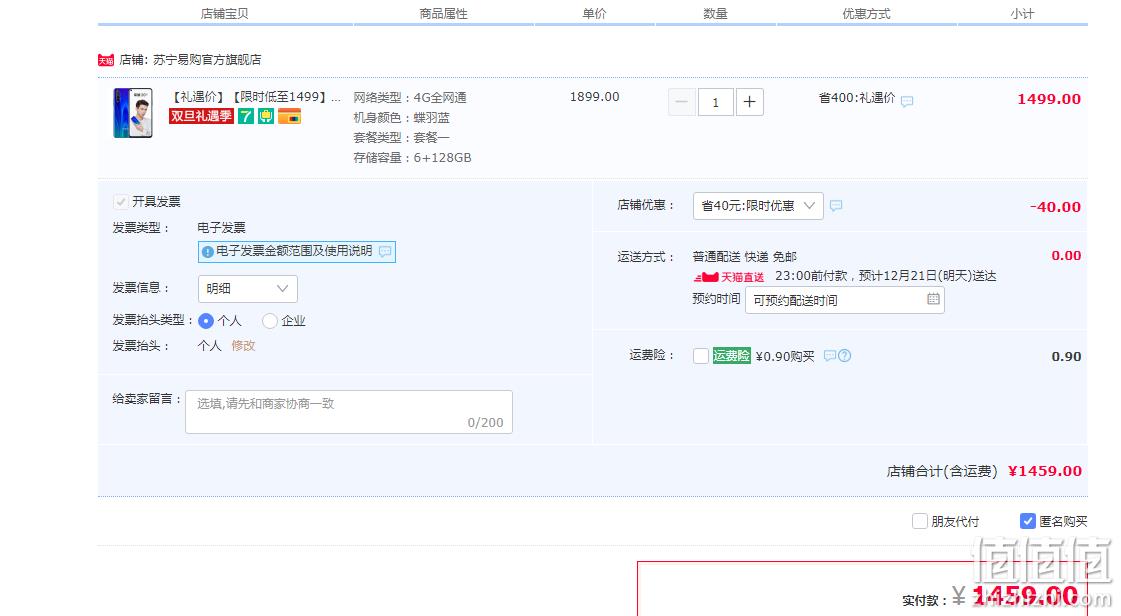Click the 双旦礼遇季 promotion badge
This screenshot has height=616, width=1121.
202,116
